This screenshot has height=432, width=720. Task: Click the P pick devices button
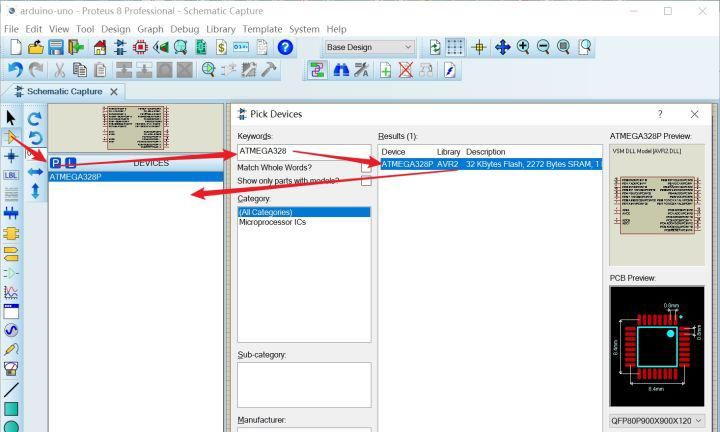click(56, 163)
